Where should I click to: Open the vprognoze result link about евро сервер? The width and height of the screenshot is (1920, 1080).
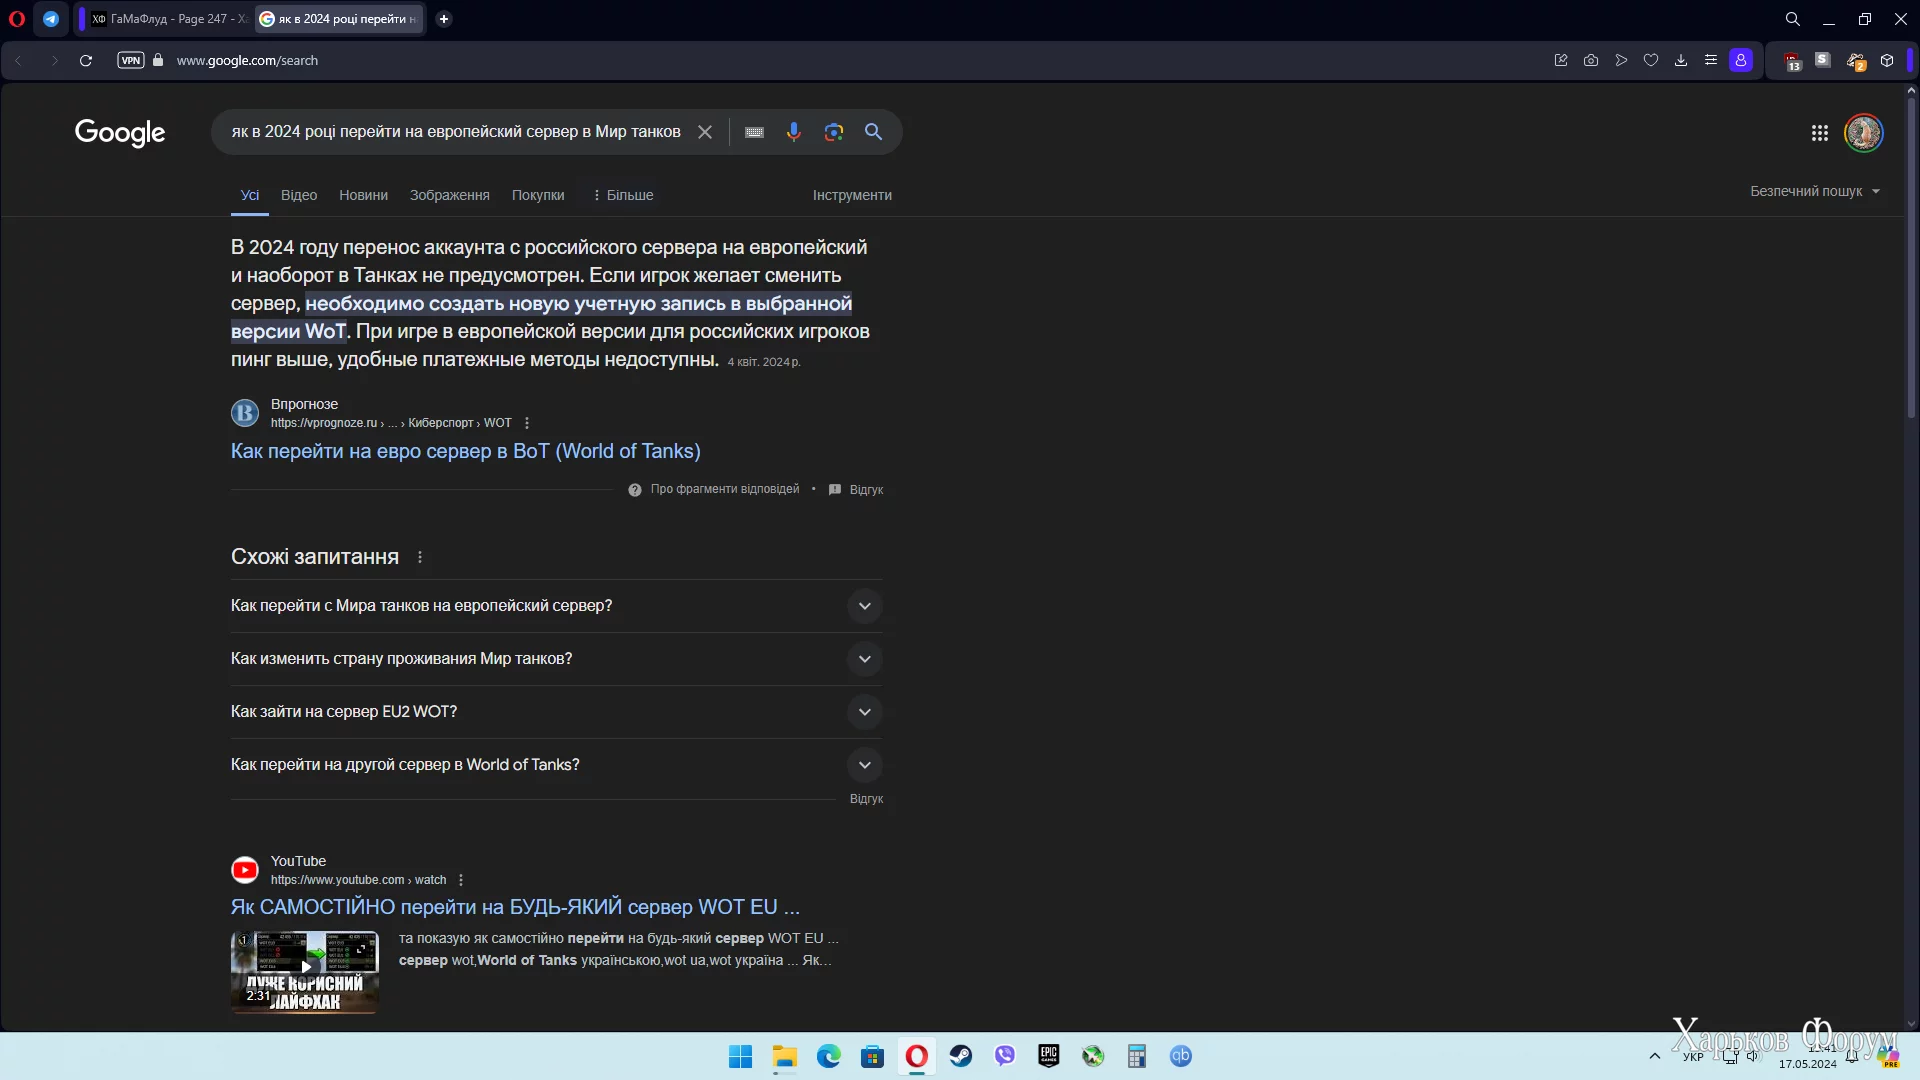tap(465, 451)
